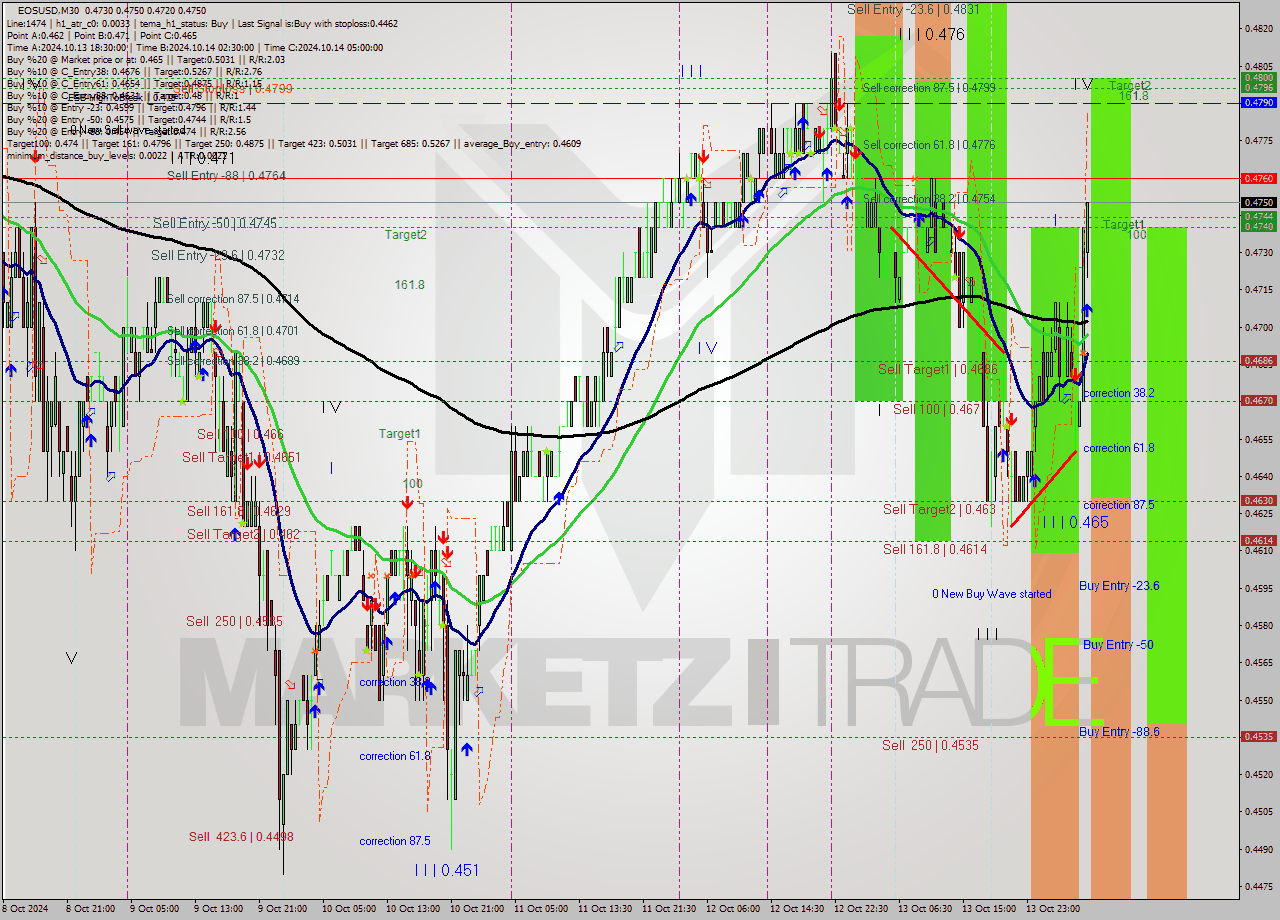Click 'Sell correction 61.8 | 0.4776' label
The image size is (1280, 920).
tap(929, 145)
